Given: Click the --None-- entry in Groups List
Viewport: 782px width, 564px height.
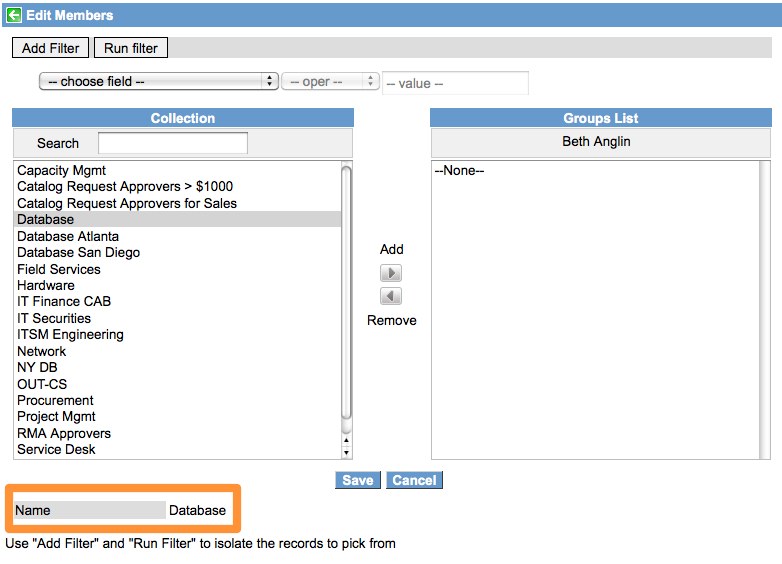Looking at the screenshot, I should pos(459,170).
